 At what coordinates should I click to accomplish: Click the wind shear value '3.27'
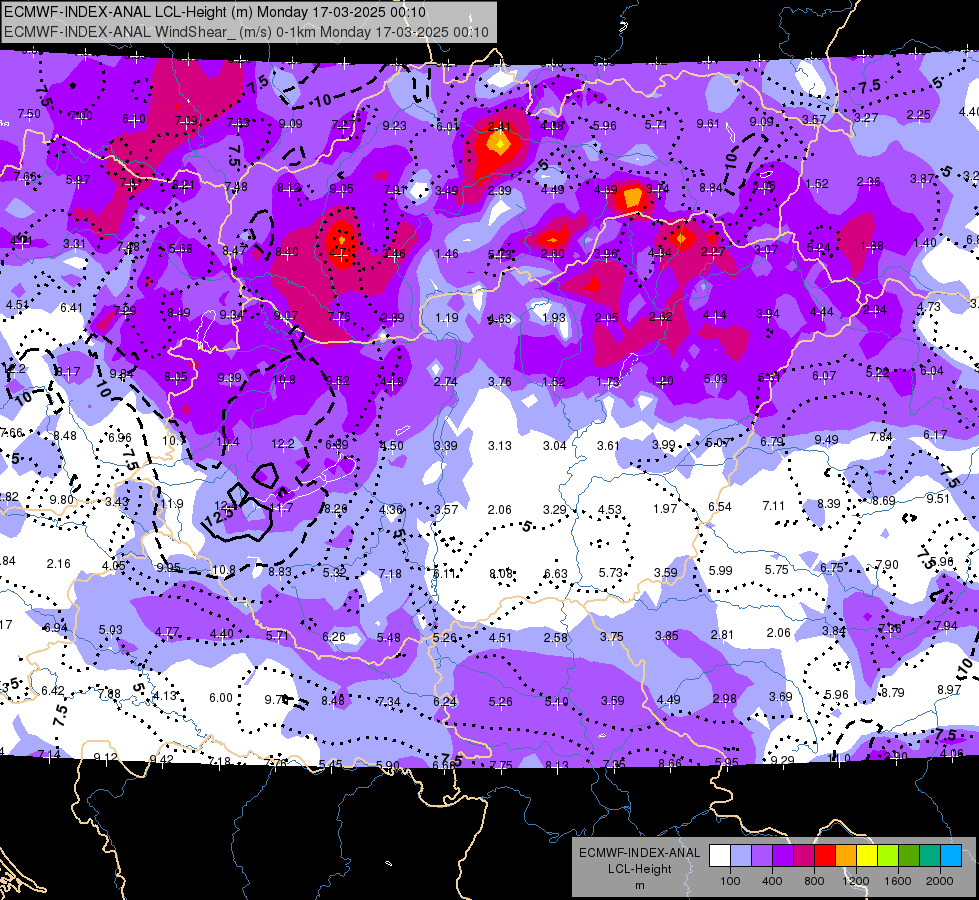pyautogui.click(x=866, y=117)
